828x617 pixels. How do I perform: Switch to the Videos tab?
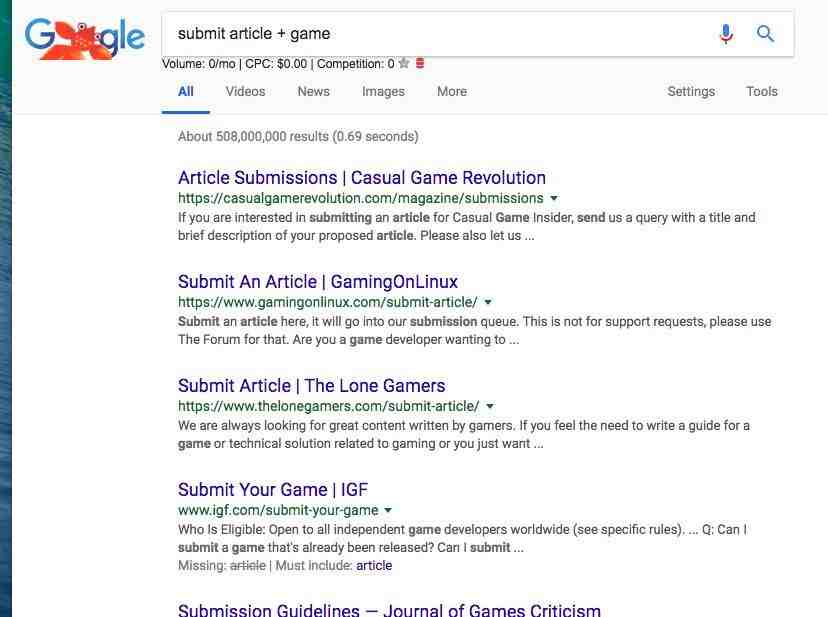pos(245,91)
